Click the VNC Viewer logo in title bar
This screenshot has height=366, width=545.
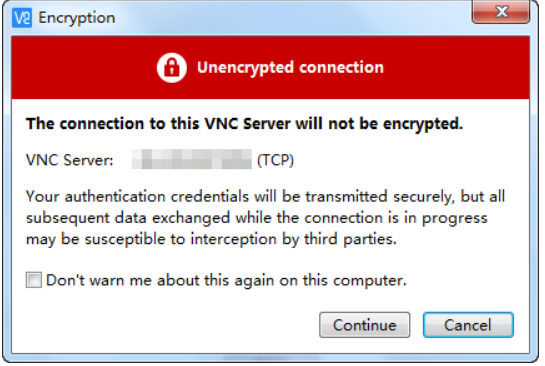pos(22,18)
